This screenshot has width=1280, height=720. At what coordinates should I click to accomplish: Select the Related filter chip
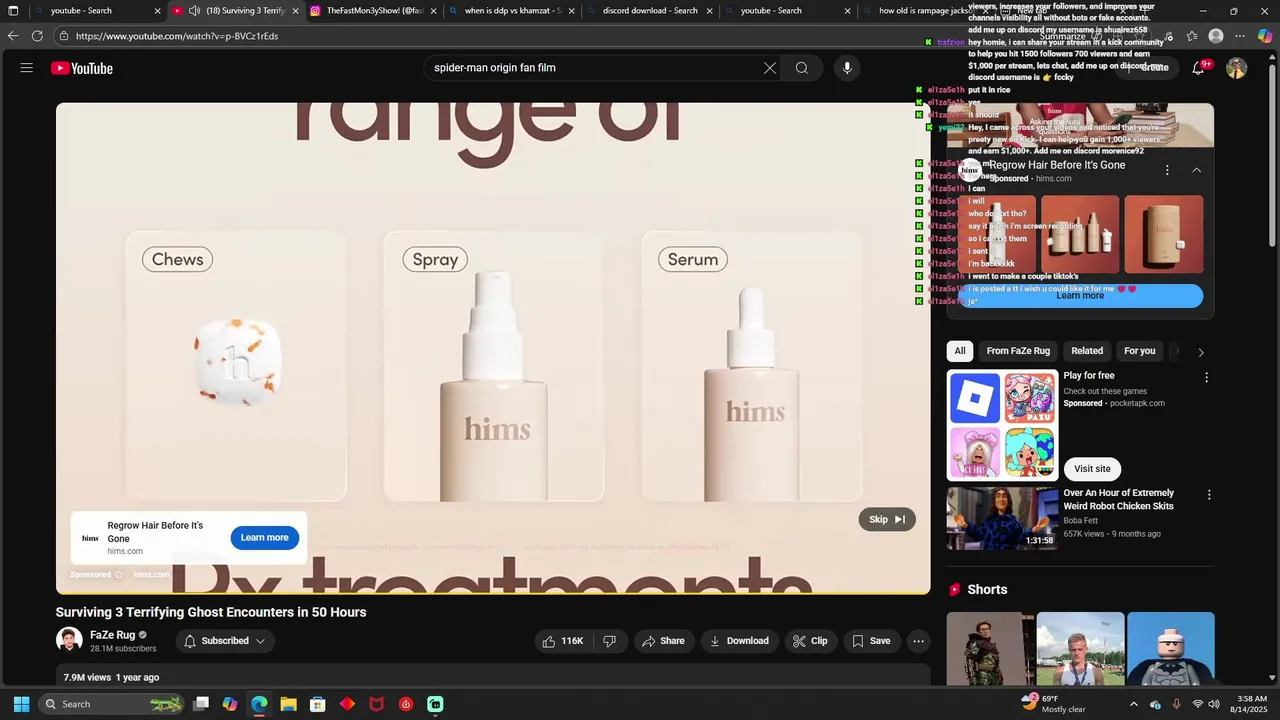1087,351
